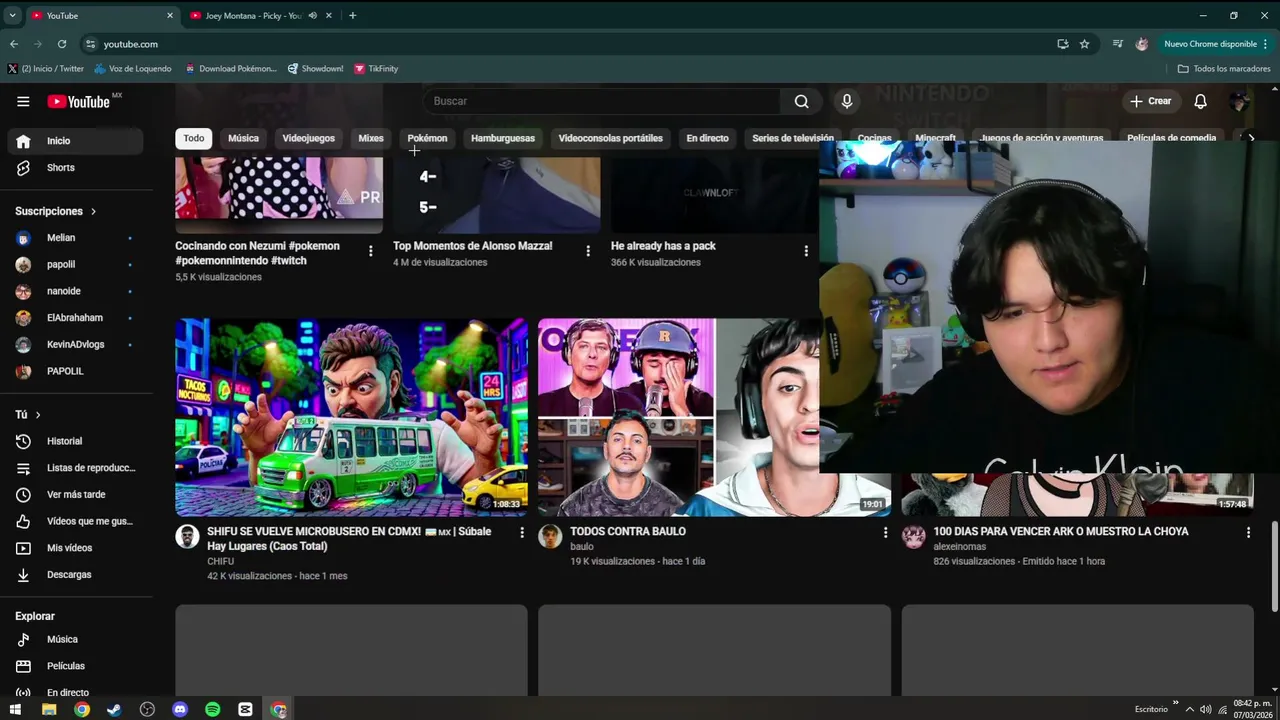Image resolution: width=1280 pixels, height=720 pixels.
Task: Open the alexeinomas channel avatar
Action: click(x=913, y=536)
